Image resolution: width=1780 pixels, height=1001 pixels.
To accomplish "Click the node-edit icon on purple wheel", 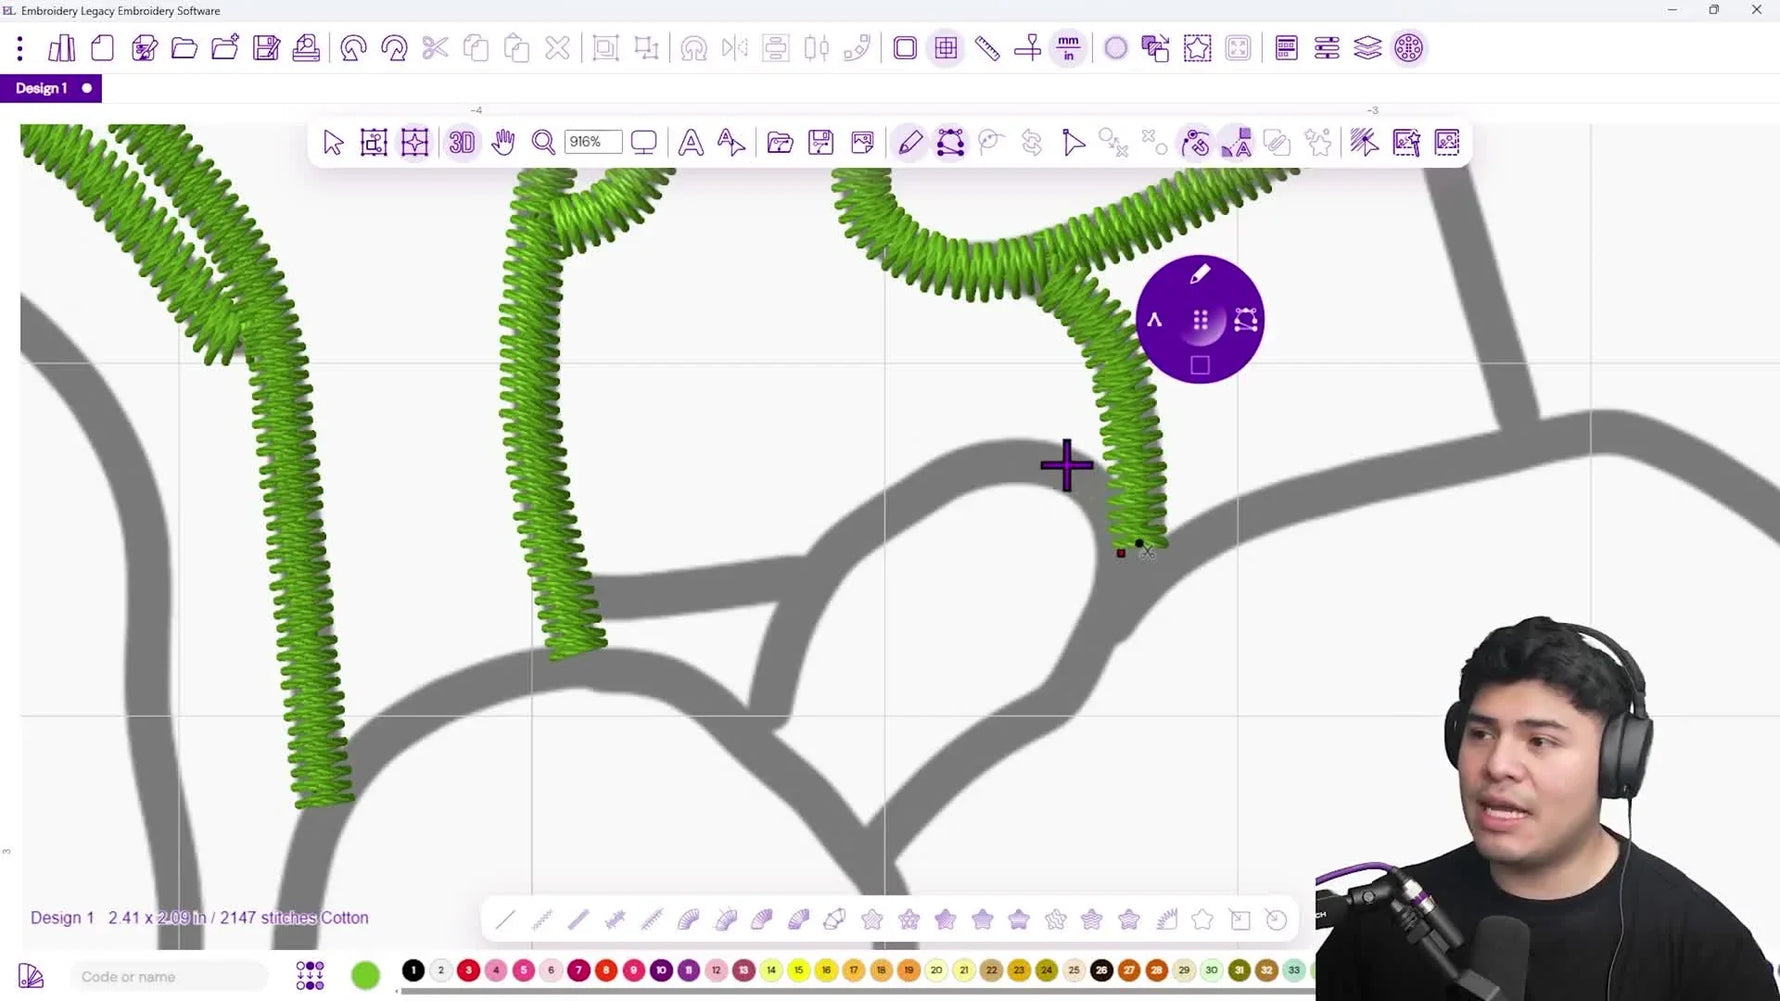I will [x=1246, y=319].
